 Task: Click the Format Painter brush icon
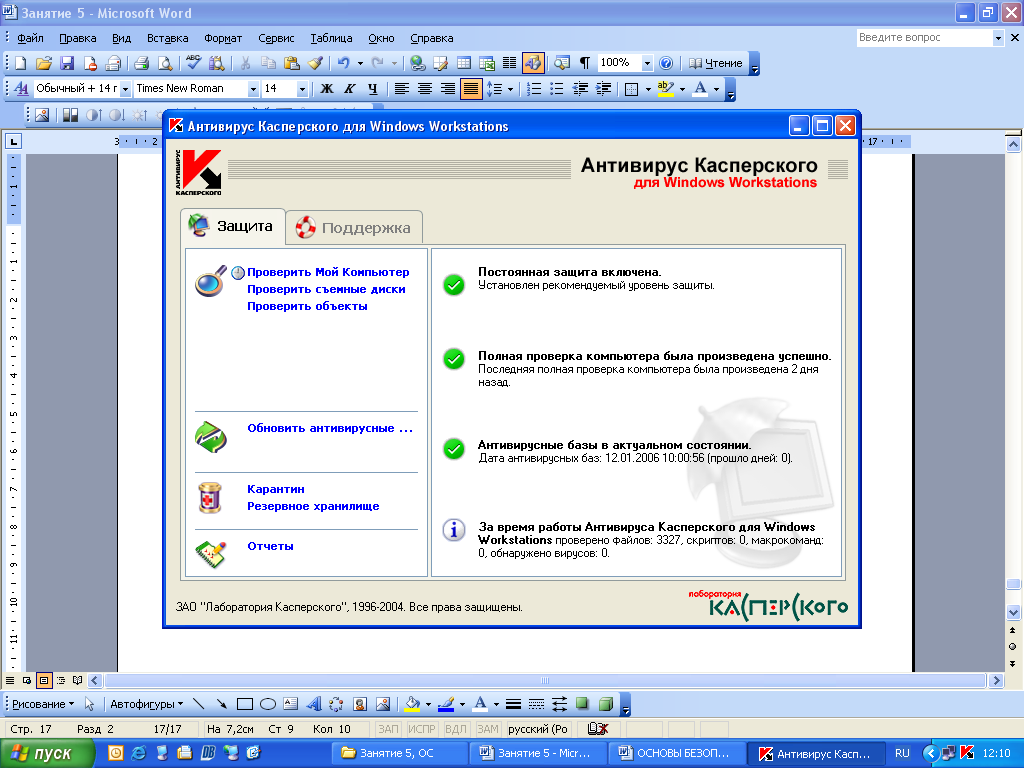(315, 63)
